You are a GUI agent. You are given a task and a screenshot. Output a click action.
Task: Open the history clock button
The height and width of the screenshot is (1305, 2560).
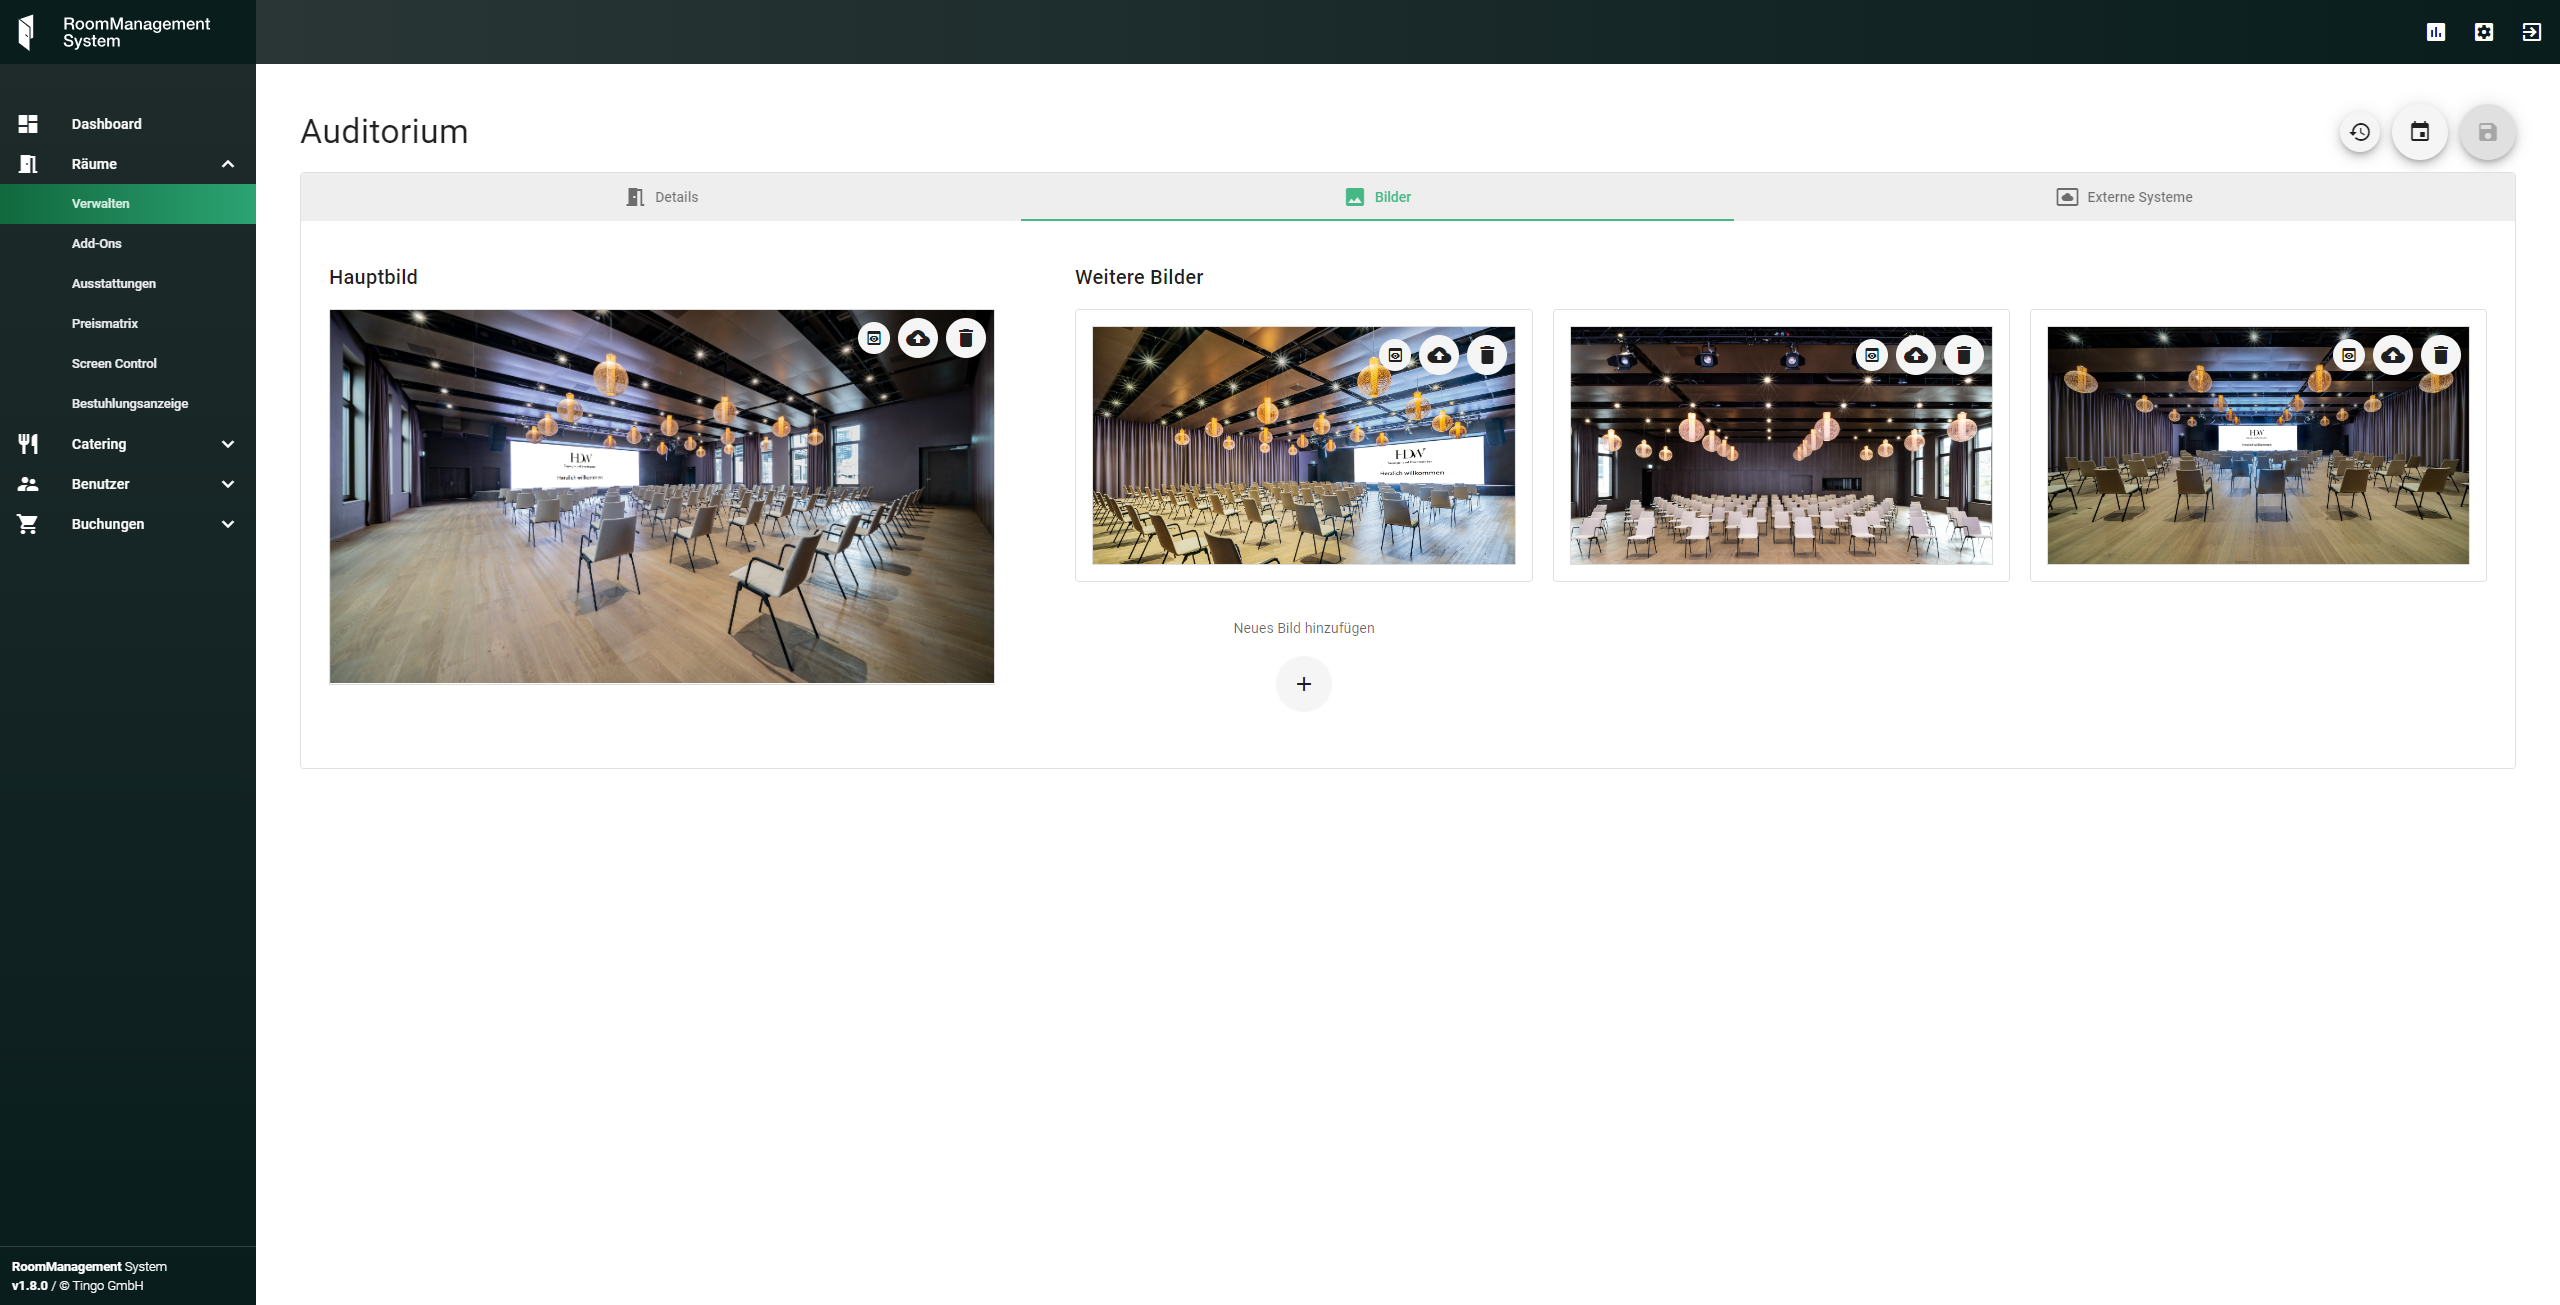pyautogui.click(x=2360, y=132)
